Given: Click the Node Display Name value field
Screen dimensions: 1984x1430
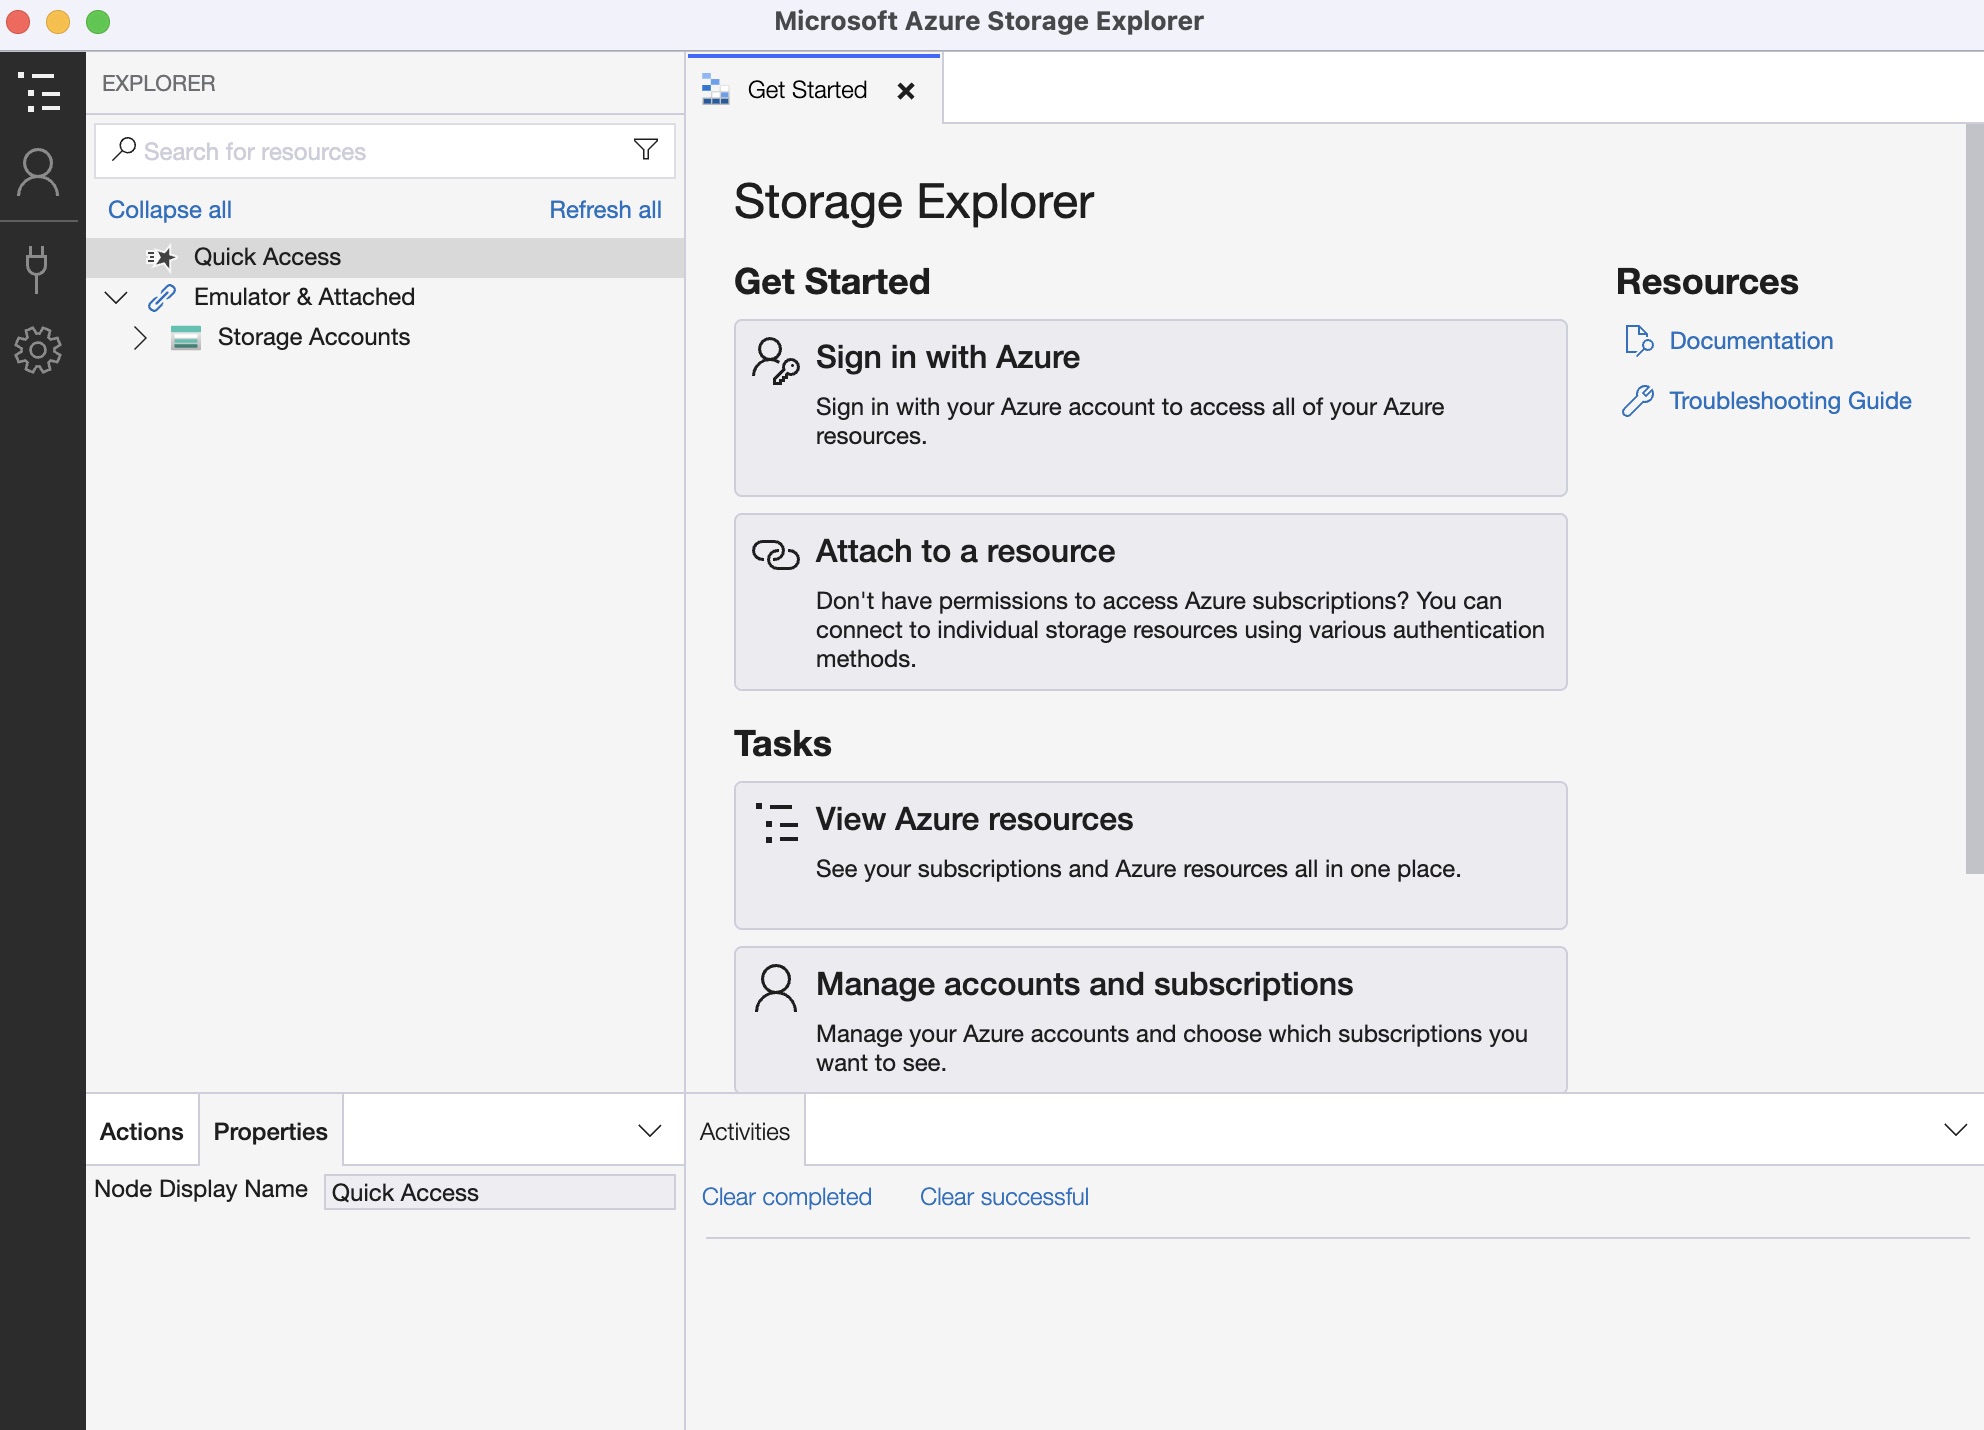Looking at the screenshot, I should click(x=500, y=1192).
